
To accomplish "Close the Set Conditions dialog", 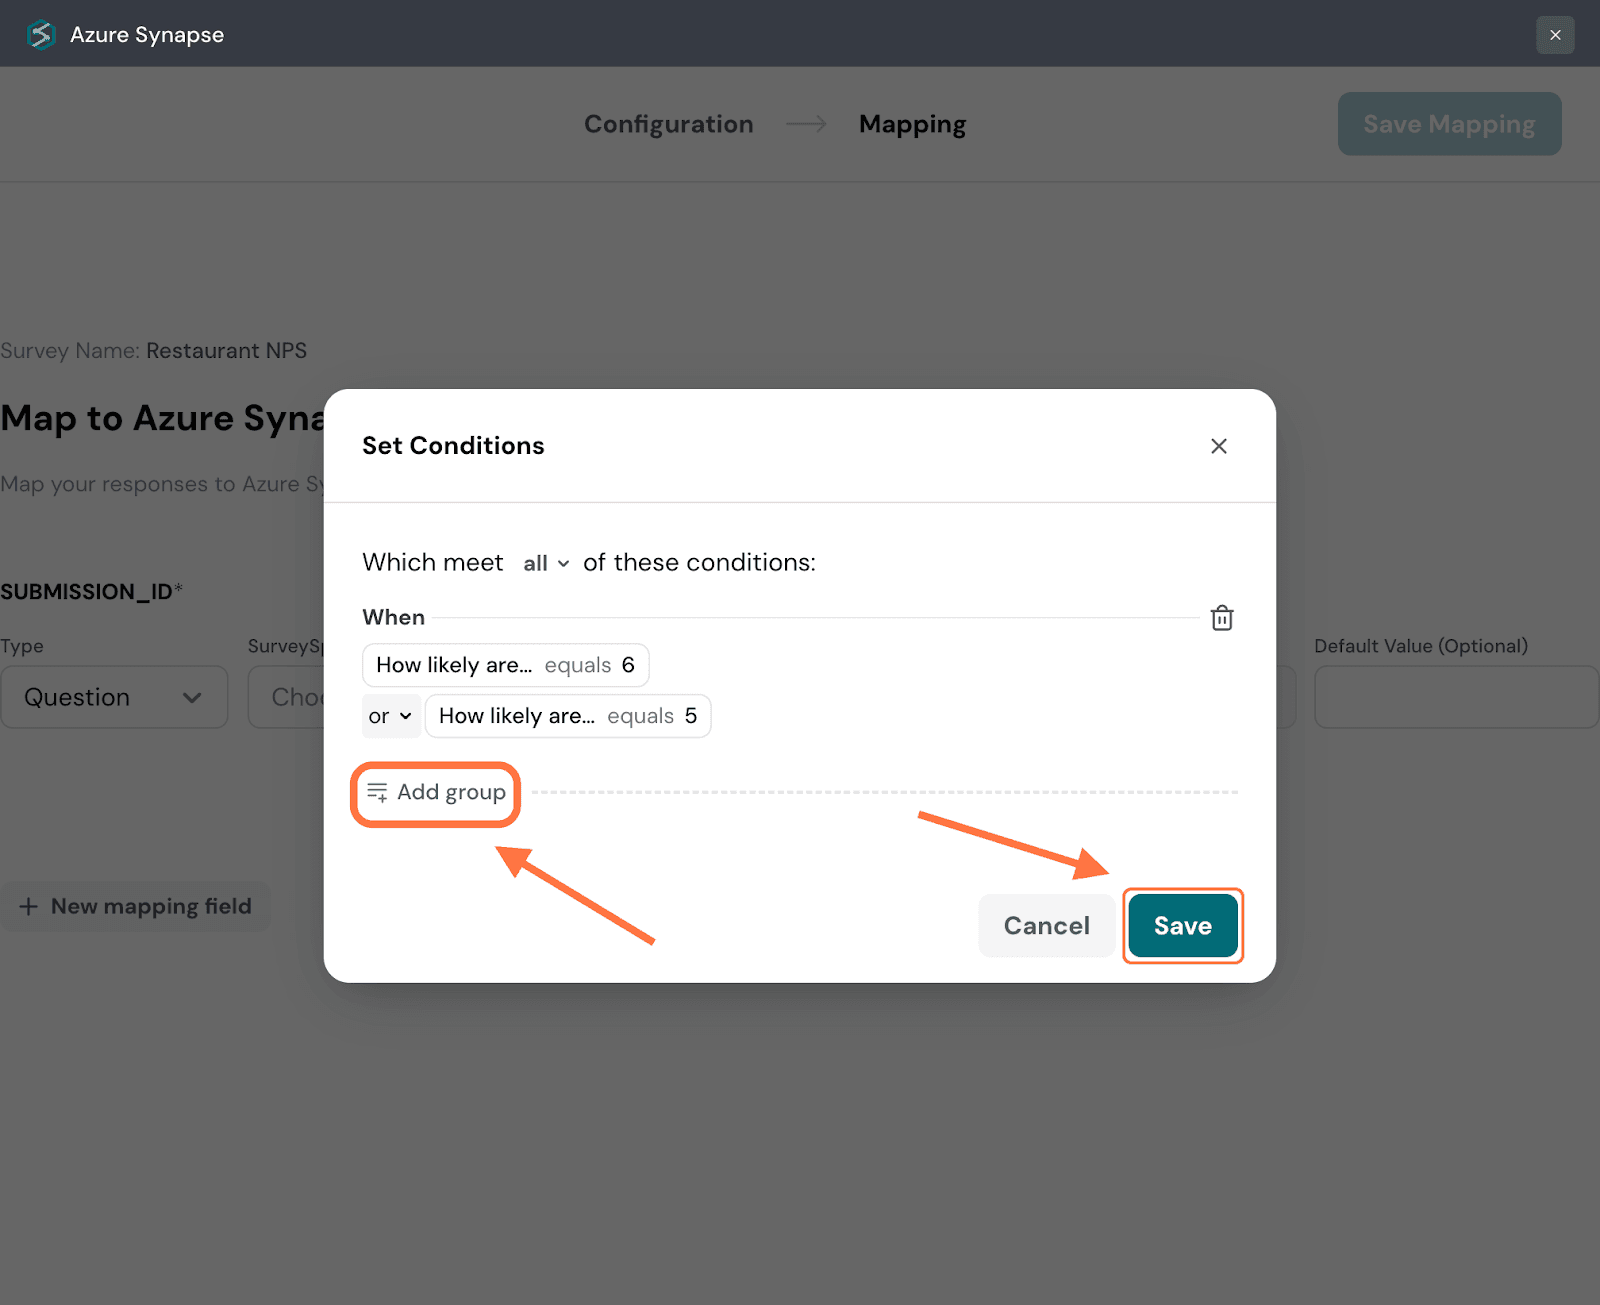I will tap(1218, 446).
